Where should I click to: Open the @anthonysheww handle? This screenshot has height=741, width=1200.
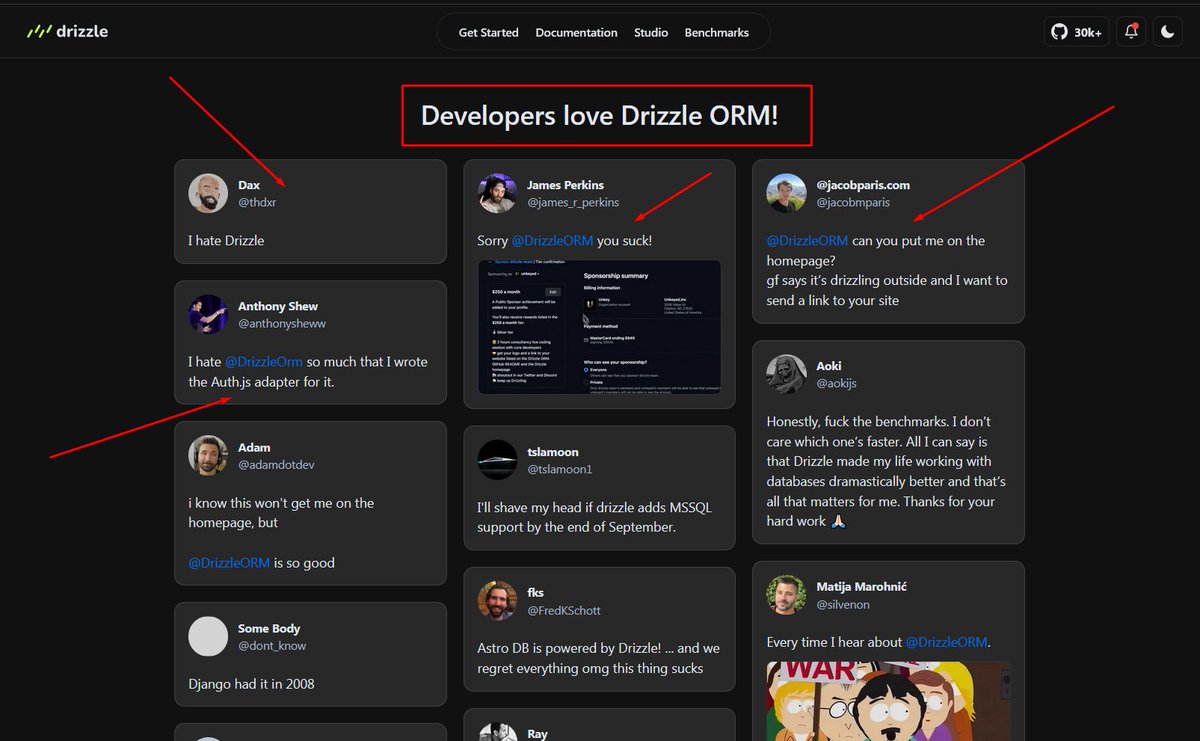click(x=282, y=323)
